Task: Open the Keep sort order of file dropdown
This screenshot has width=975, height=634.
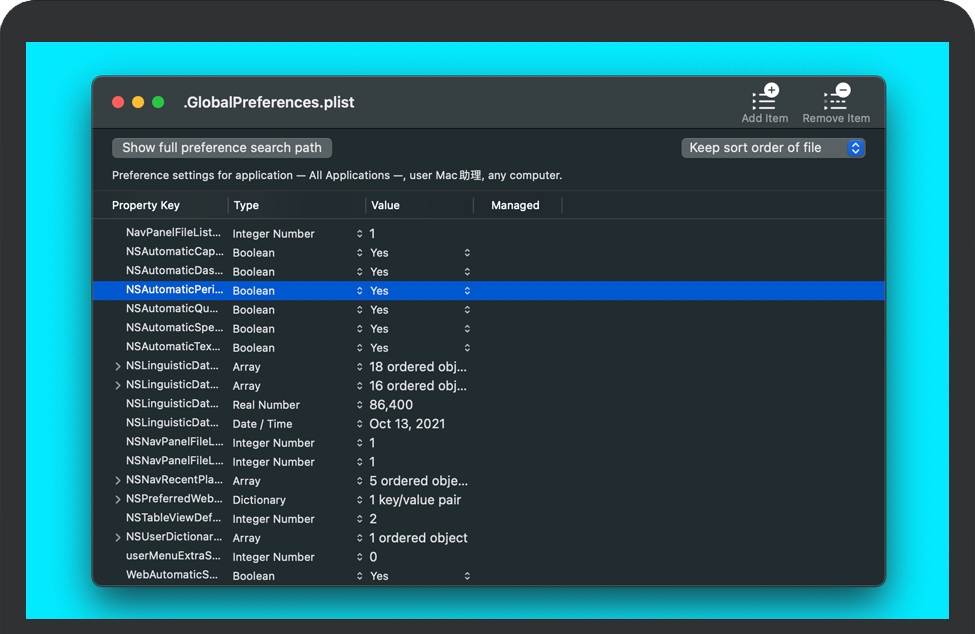Action: 773,148
